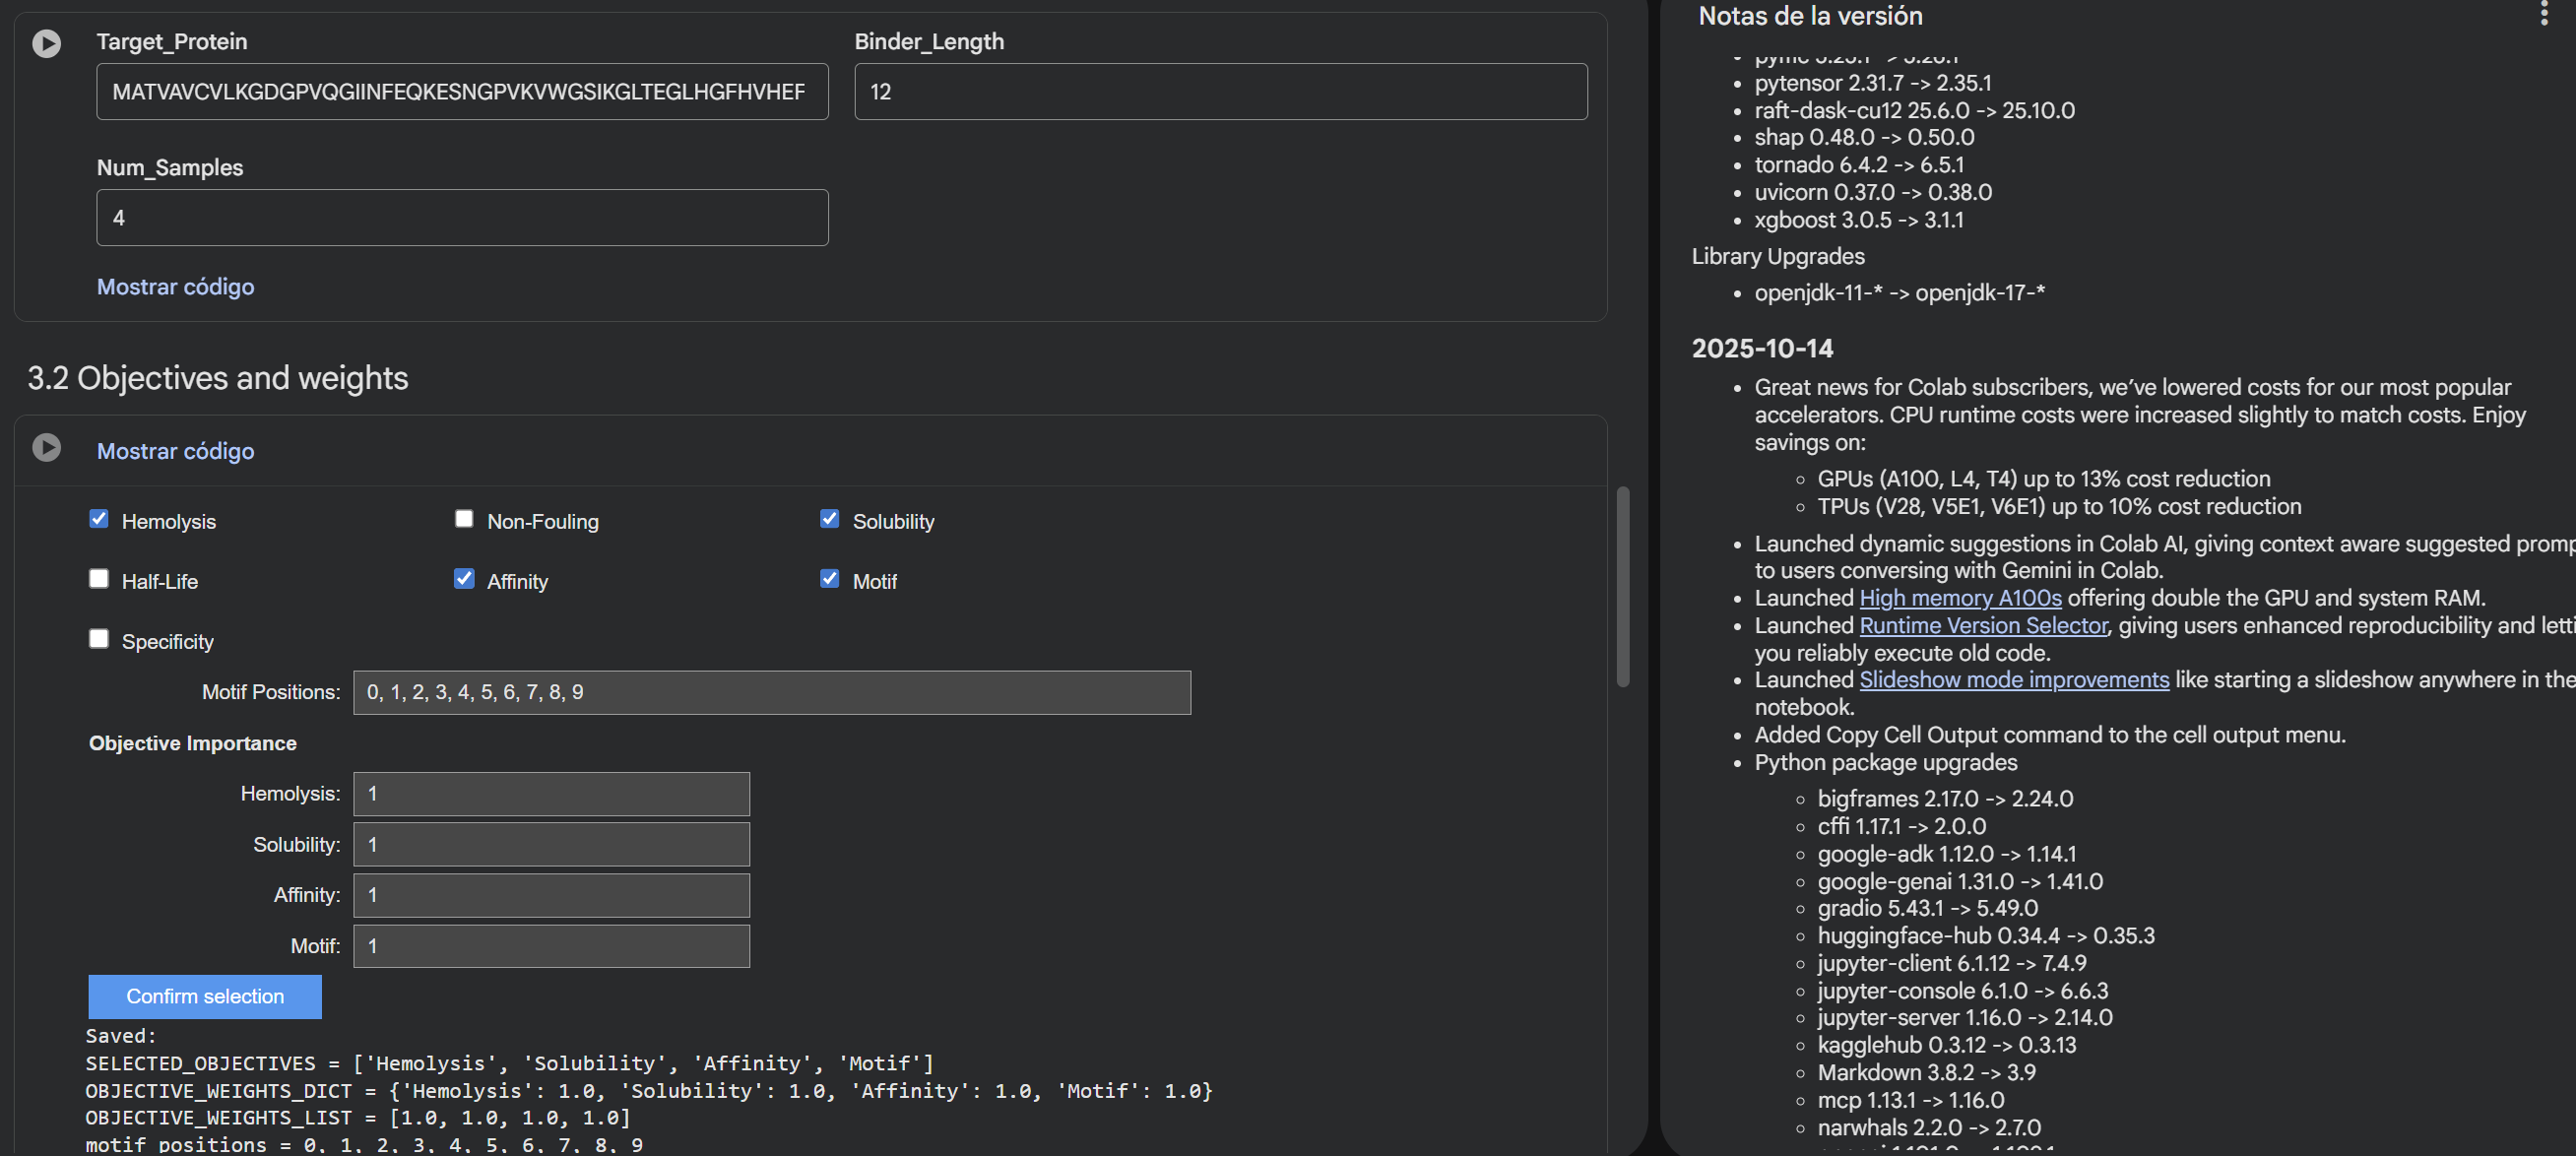The height and width of the screenshot is (1156, 2576).
Task: Click the 3.2 Objectives and weights heading
Action: click(218, 378)
